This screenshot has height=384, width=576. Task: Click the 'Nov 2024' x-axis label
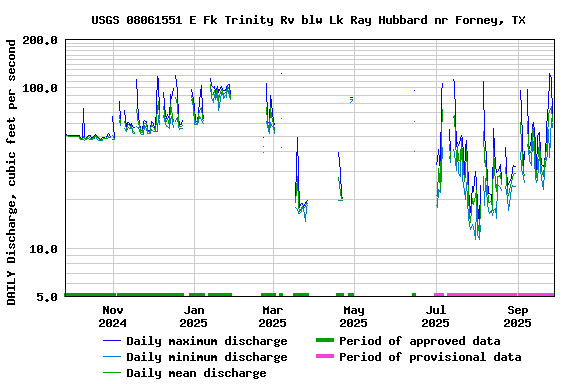coord(112,316)
